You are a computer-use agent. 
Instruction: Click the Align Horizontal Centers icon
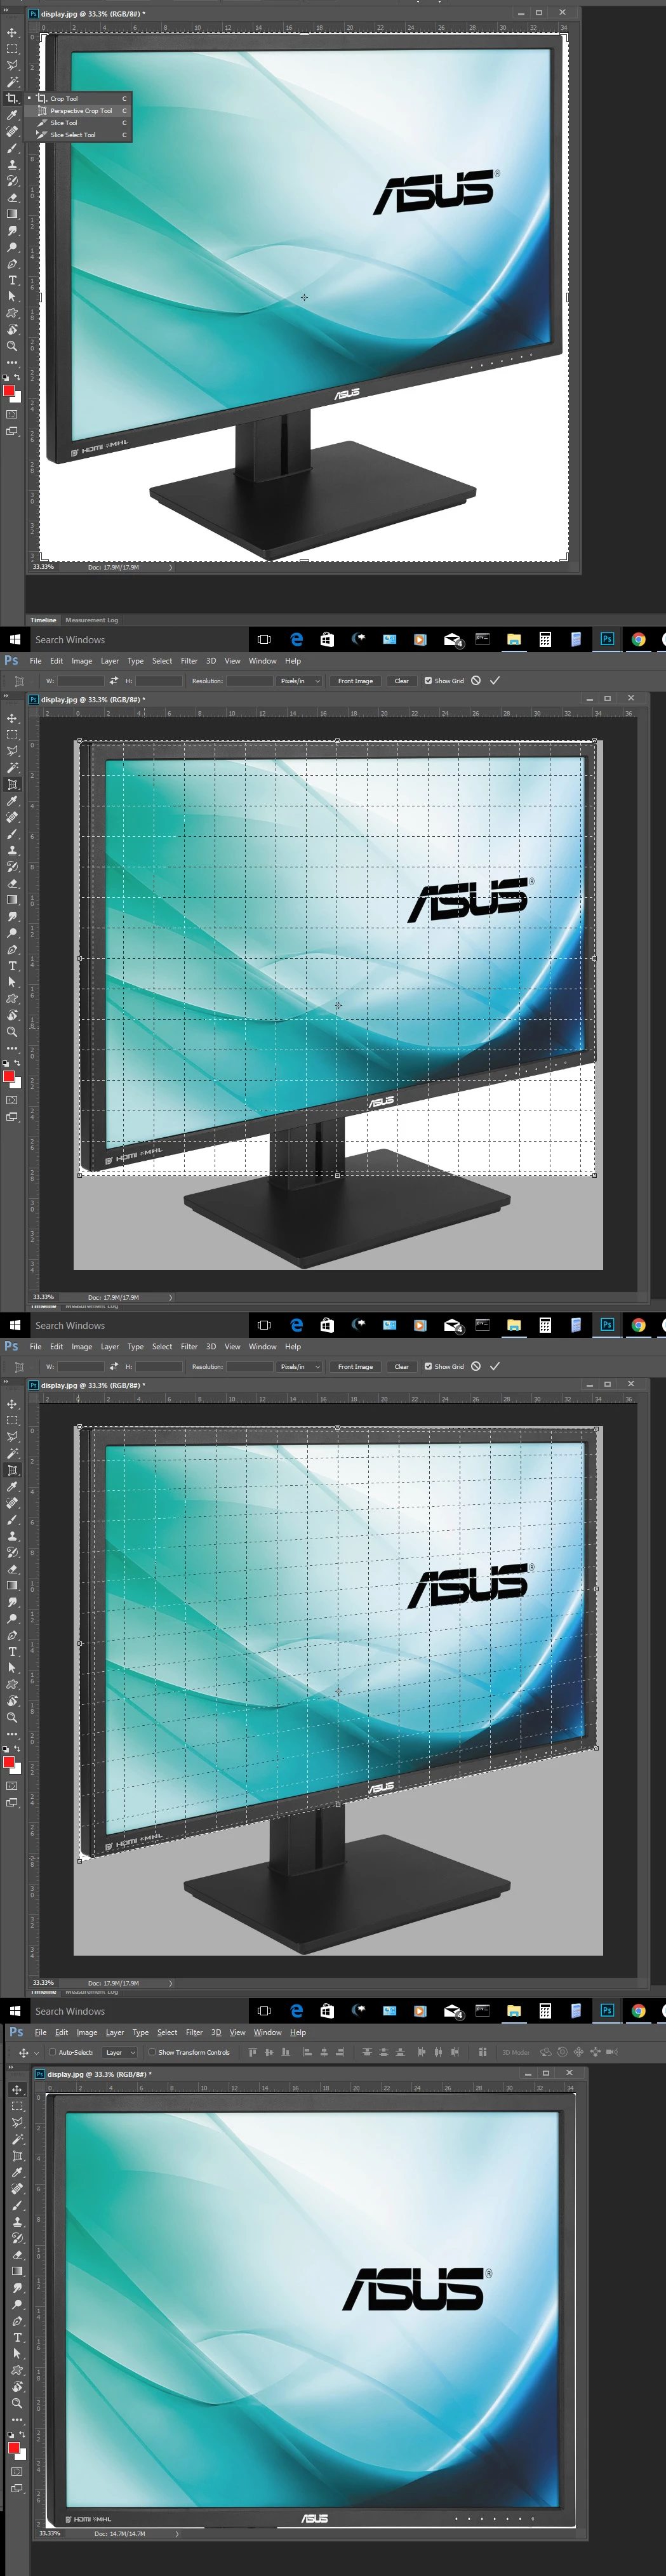click(x=324, y=2052)
